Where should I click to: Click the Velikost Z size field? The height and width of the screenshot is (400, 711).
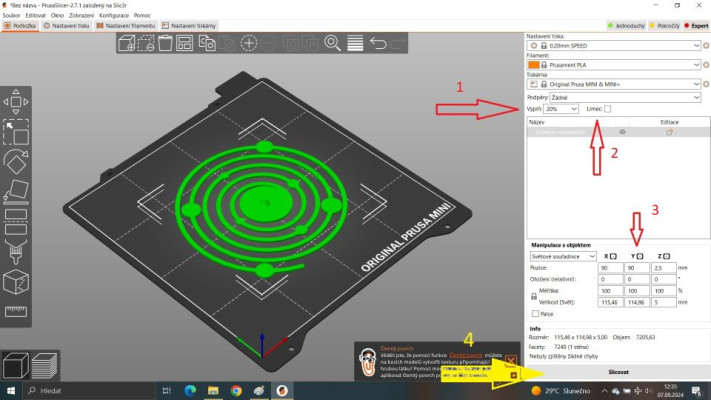tap(664, 302)
